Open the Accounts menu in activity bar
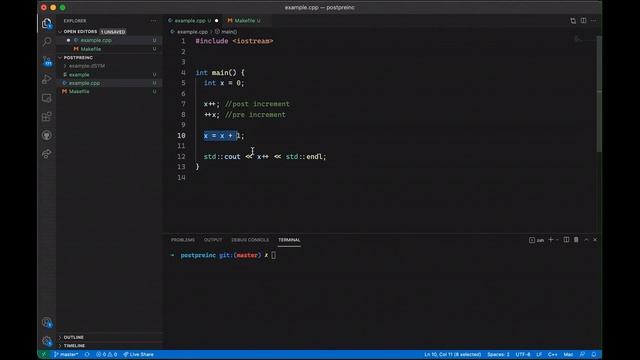Viewport: 640px width, 360px height. click(x=47, y=323)
